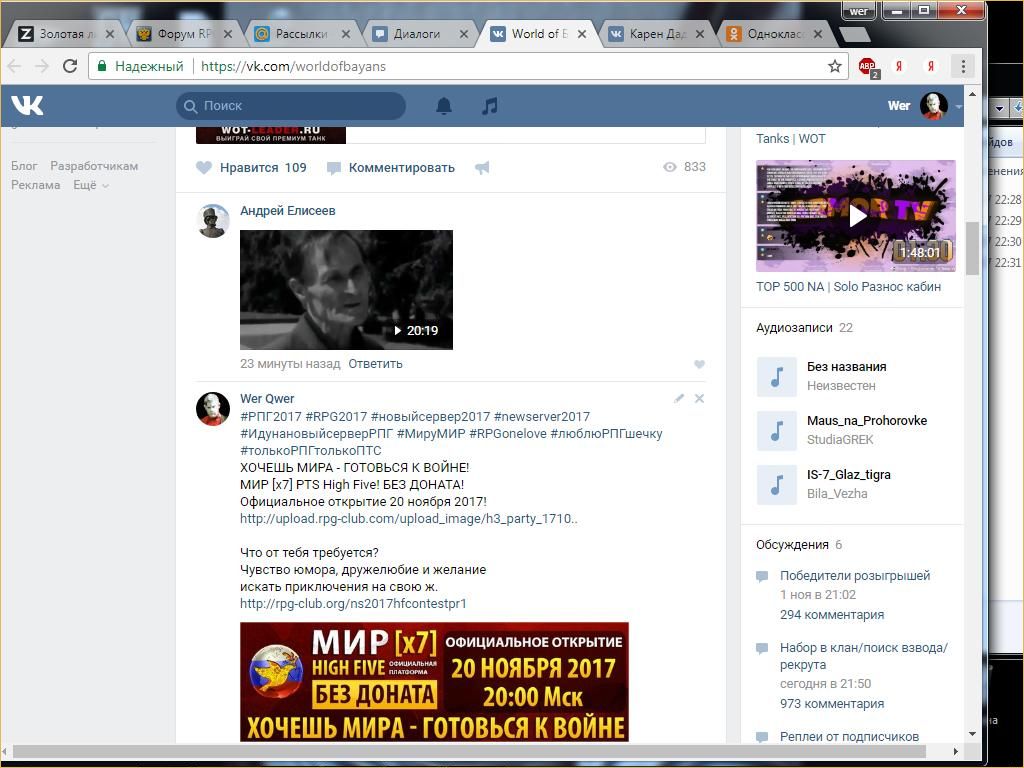This screenshot has height=768, width=1024.
Task: Click the share megaphone icon
Action: coord(482,168)
